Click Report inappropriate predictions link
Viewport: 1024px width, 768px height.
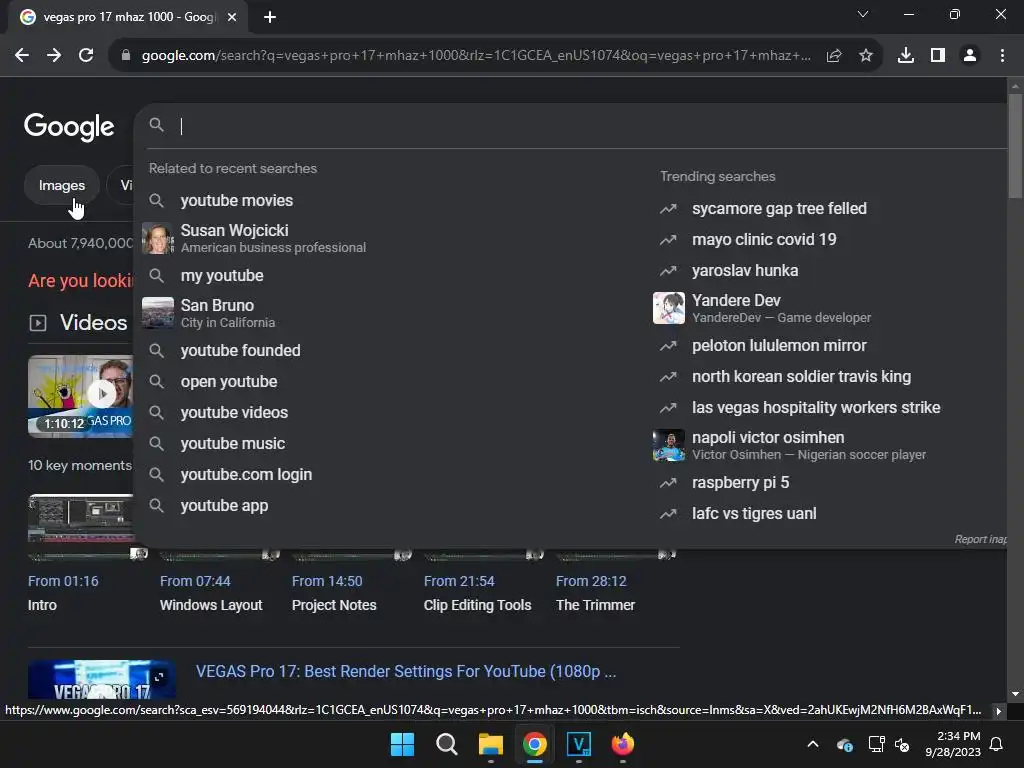coord(980,539)
